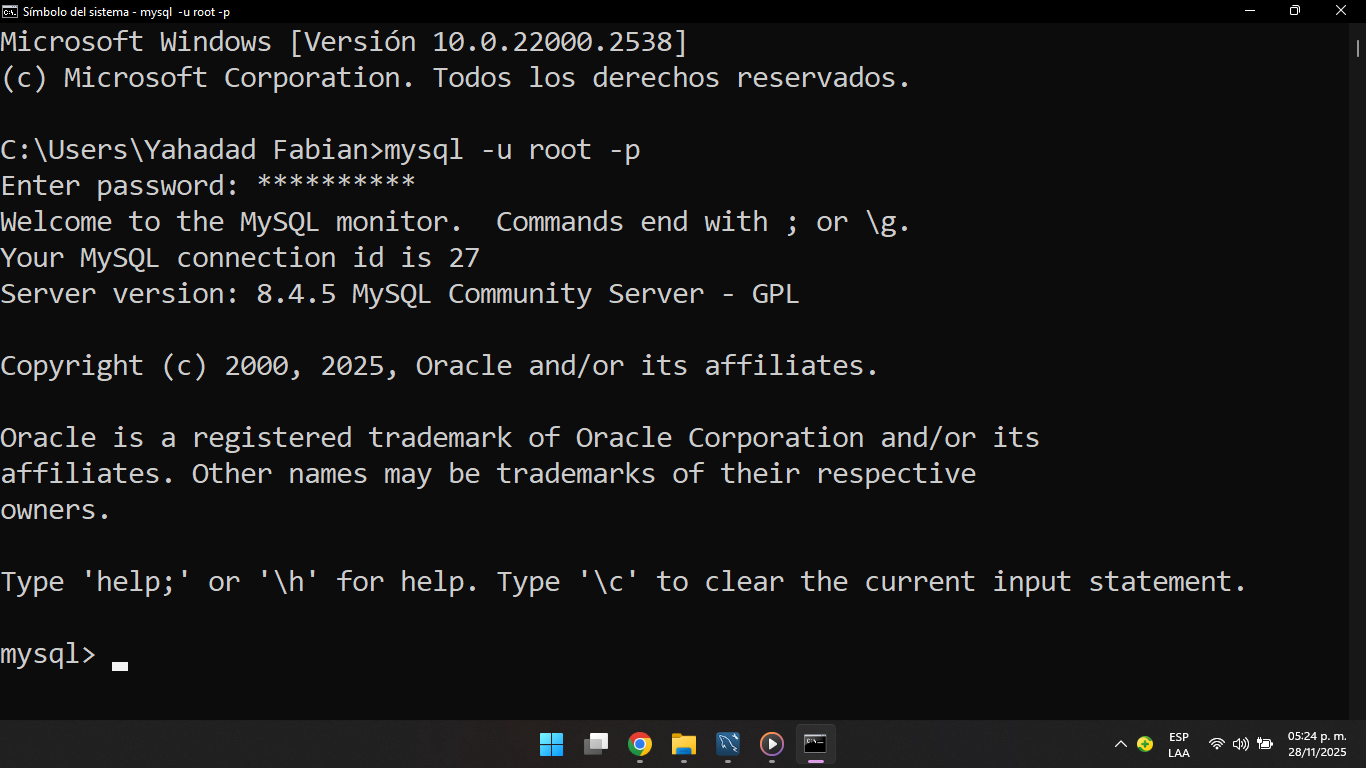Open the 05:24 p. m. clock and calendar

(x=1317, y=744)
